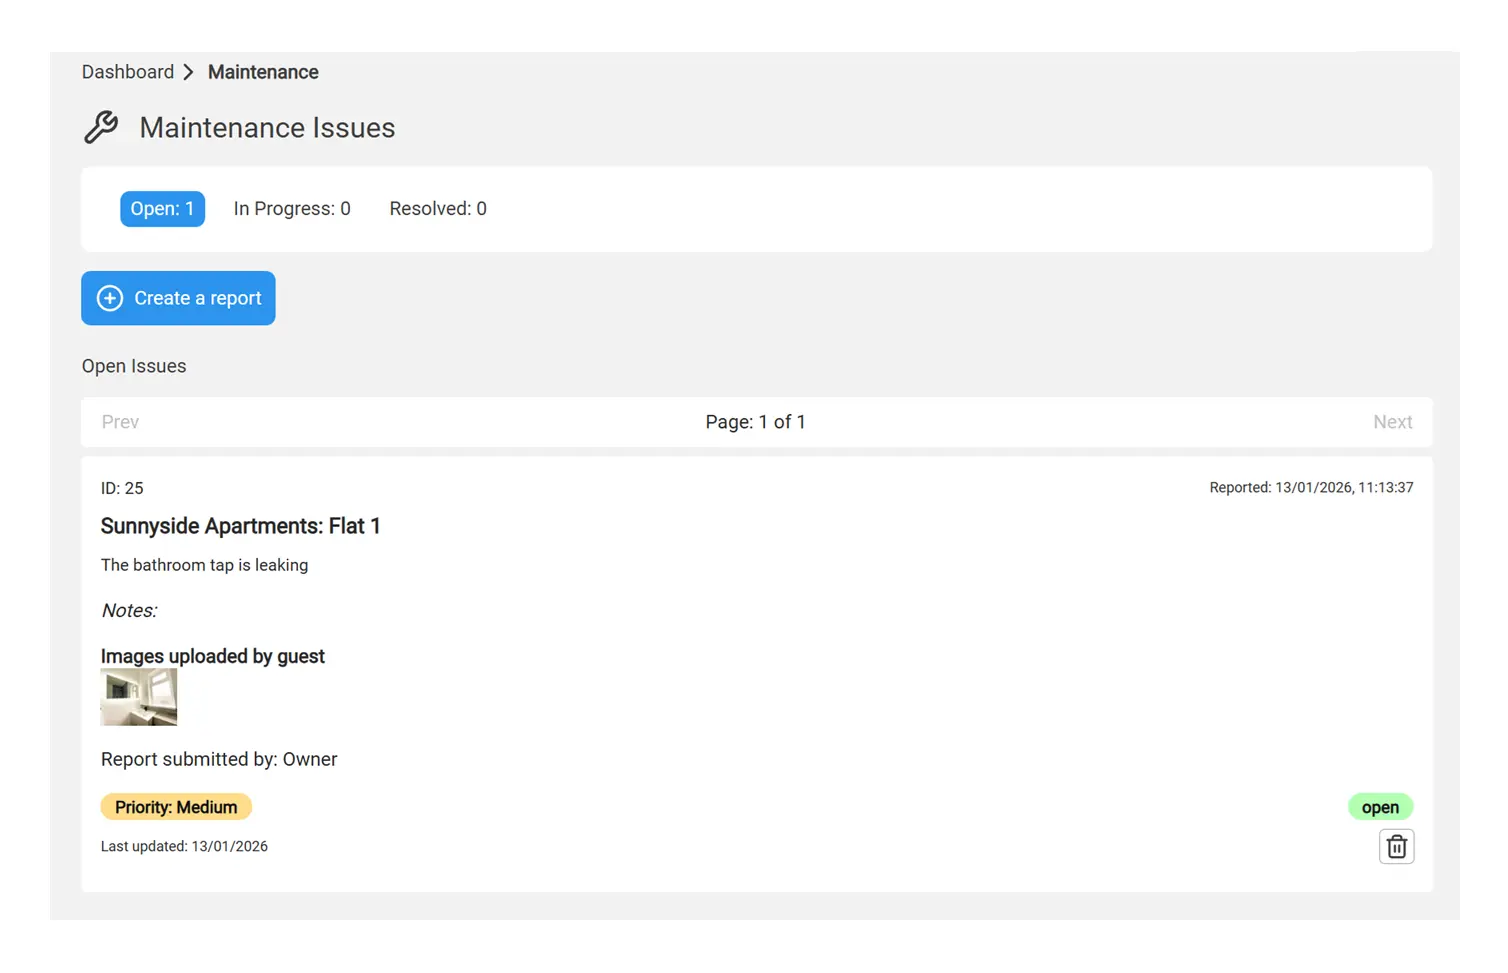Click the green open status badge
This screenshot has height=973, width=1508.
pyautogui.click(x=1380, y=807)
